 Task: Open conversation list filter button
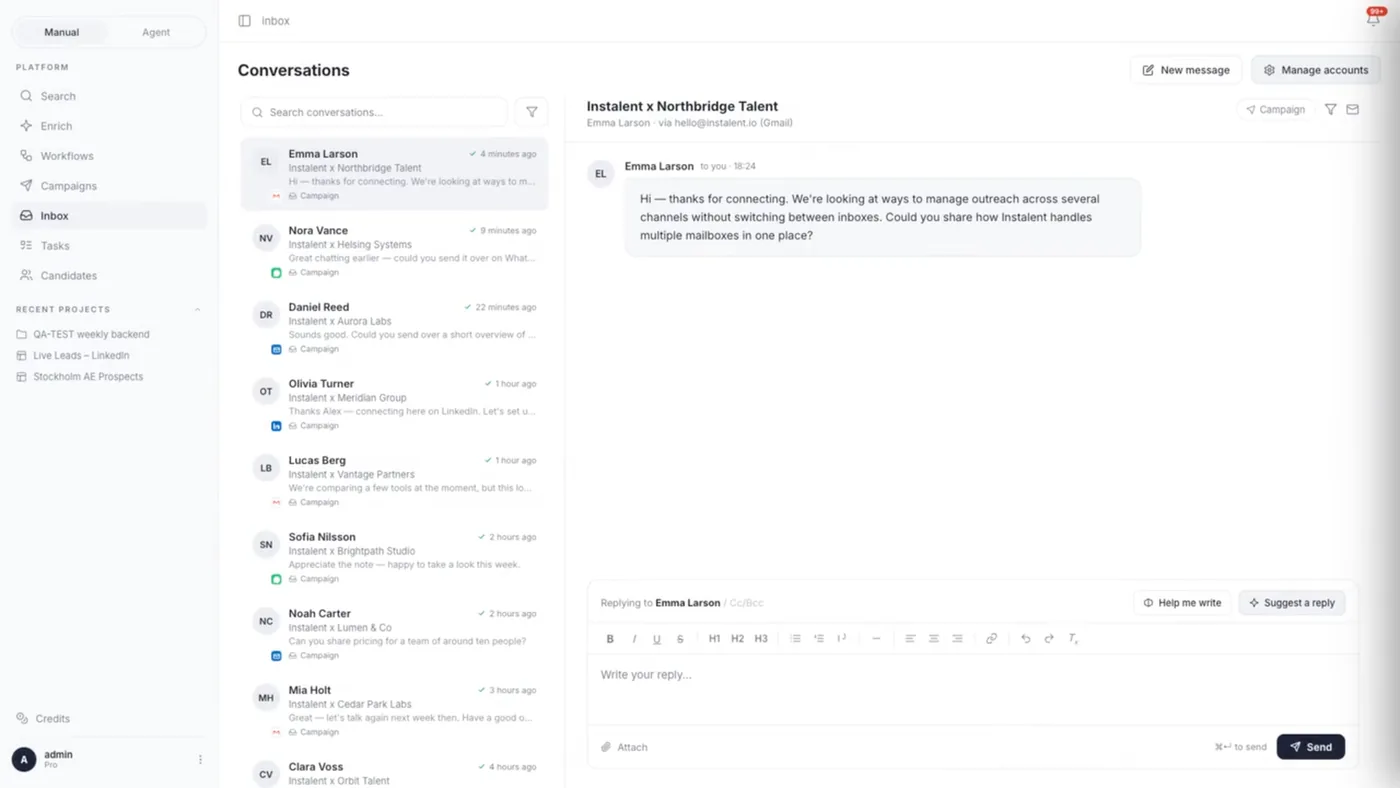(532, 112)
